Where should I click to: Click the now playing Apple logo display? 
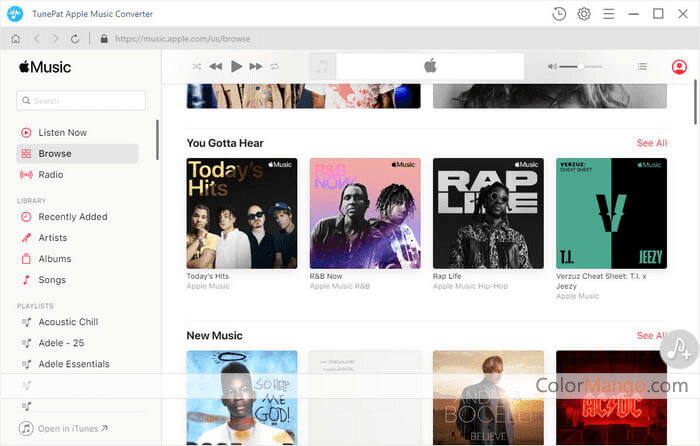(430, 67)
